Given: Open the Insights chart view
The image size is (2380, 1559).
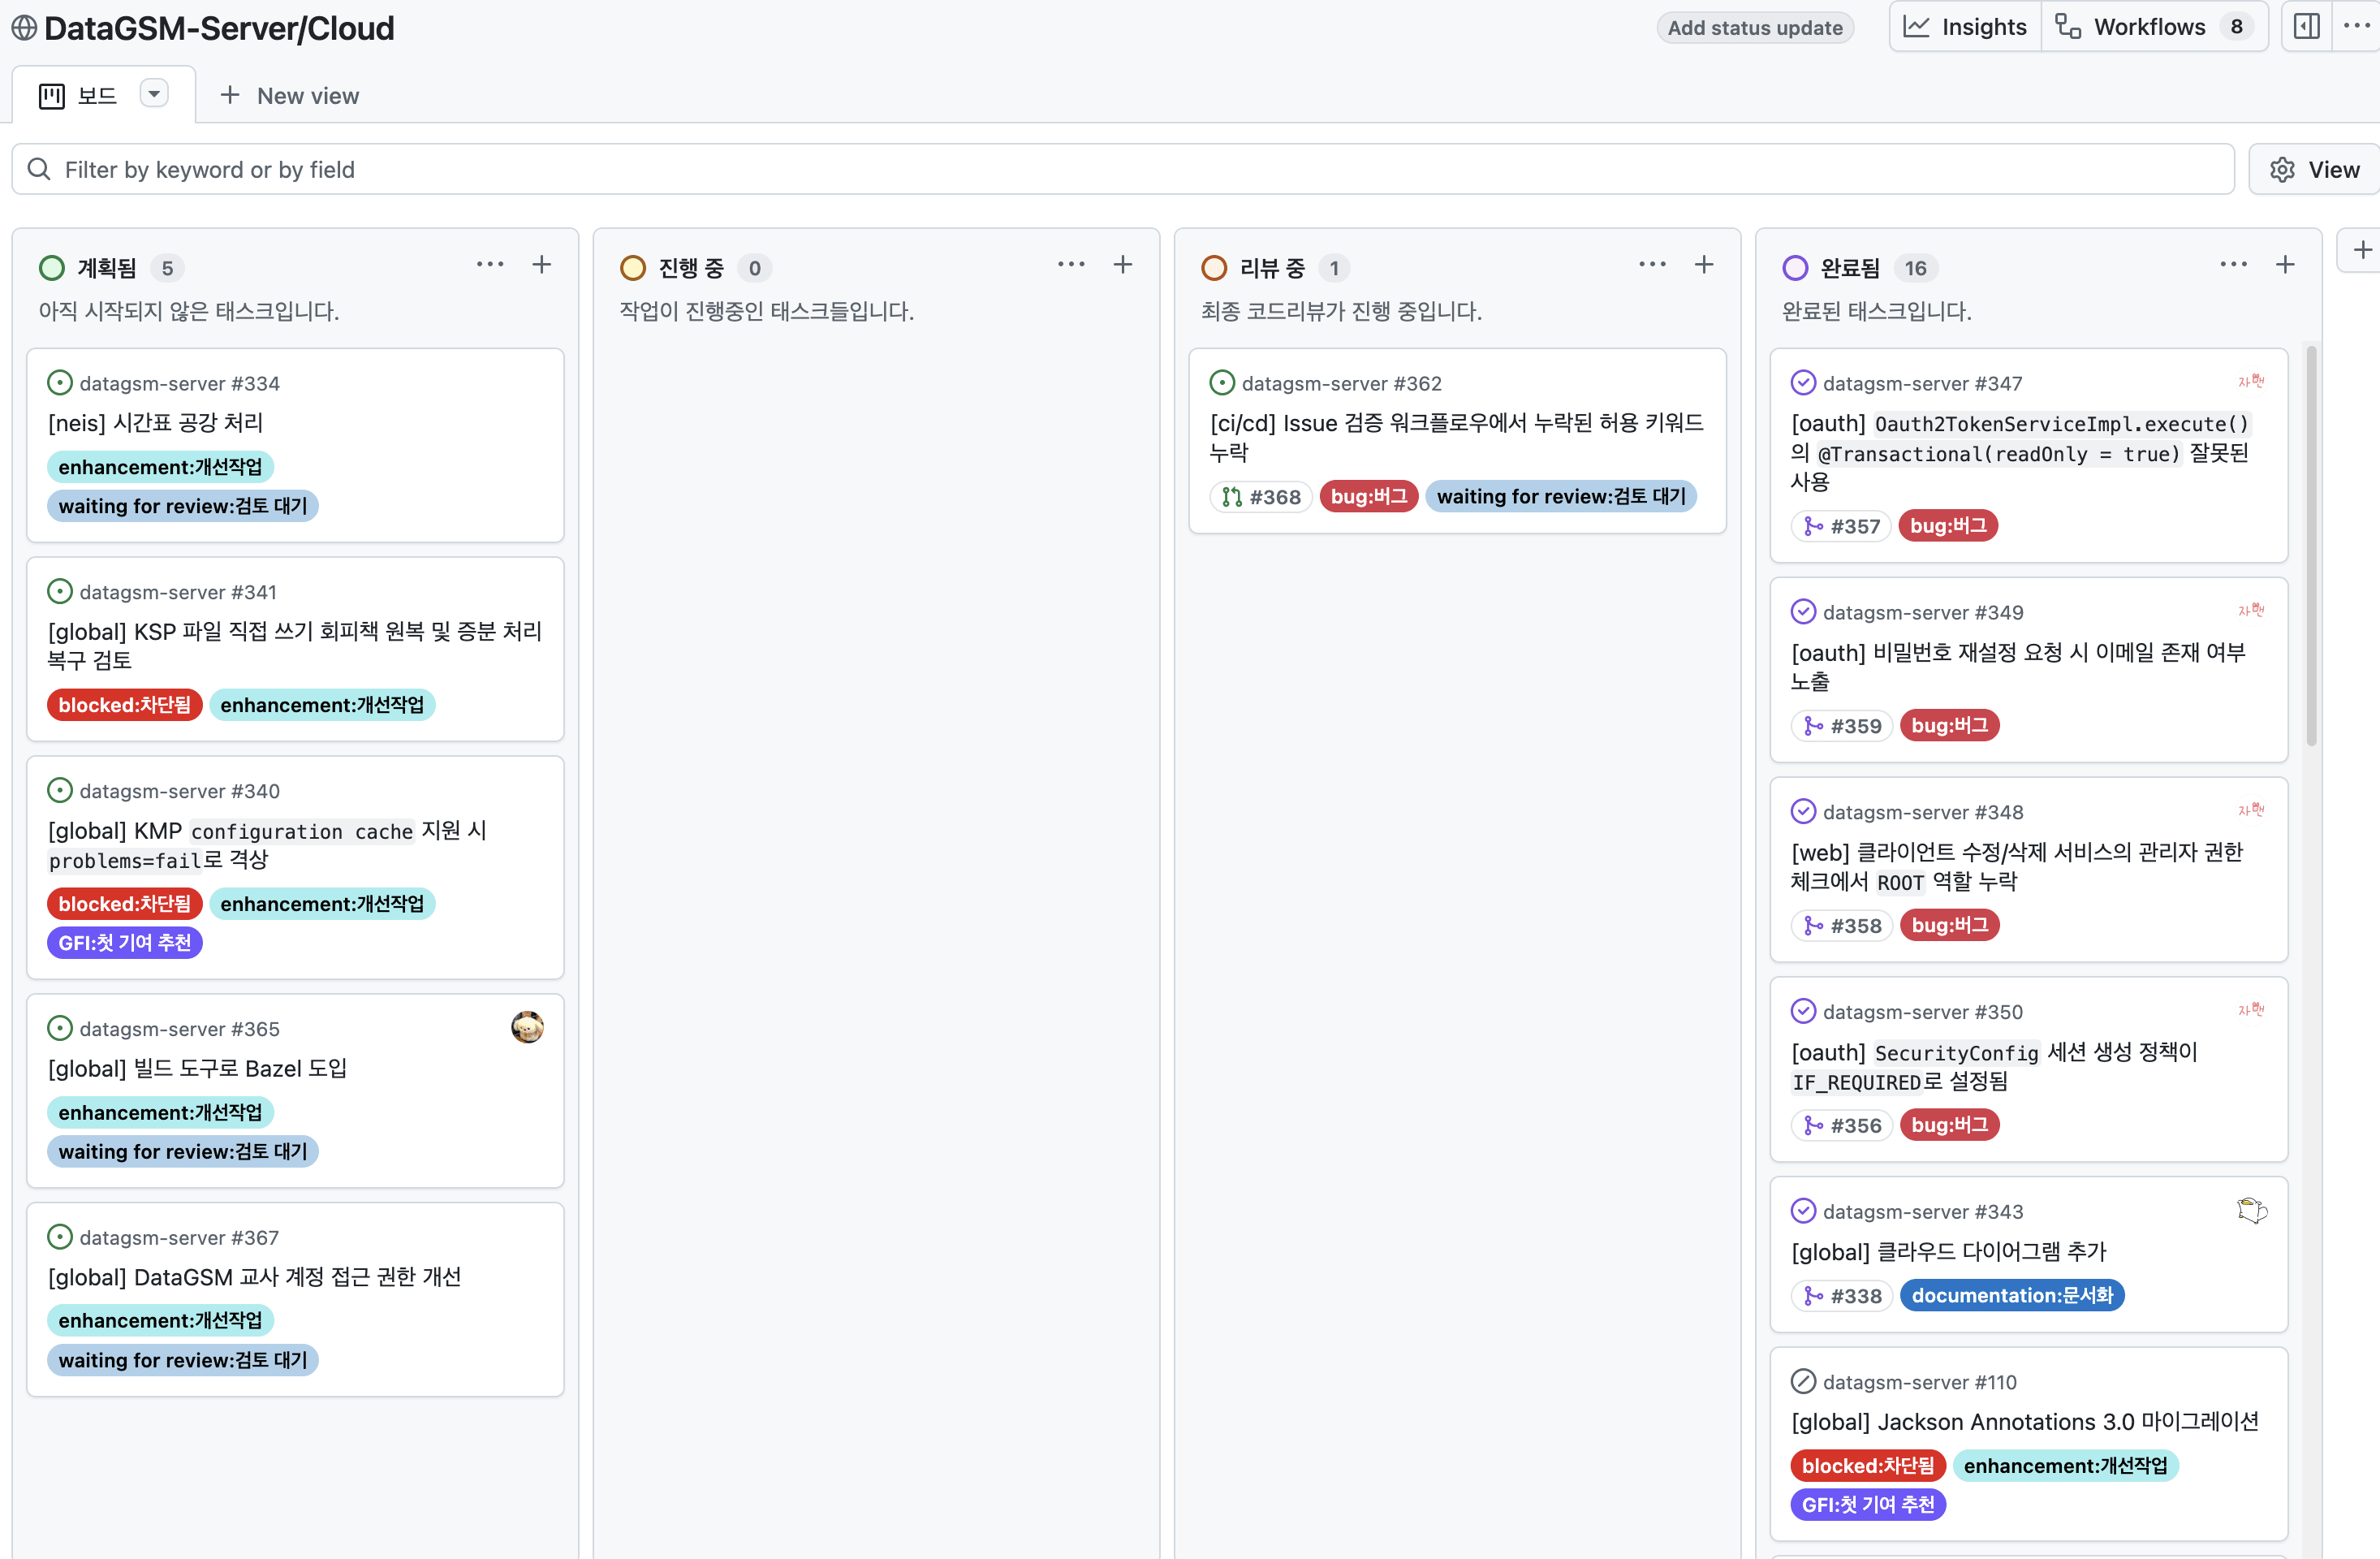Looking at the screenshot, I should pyautogui.click(x=1964, y=27).
